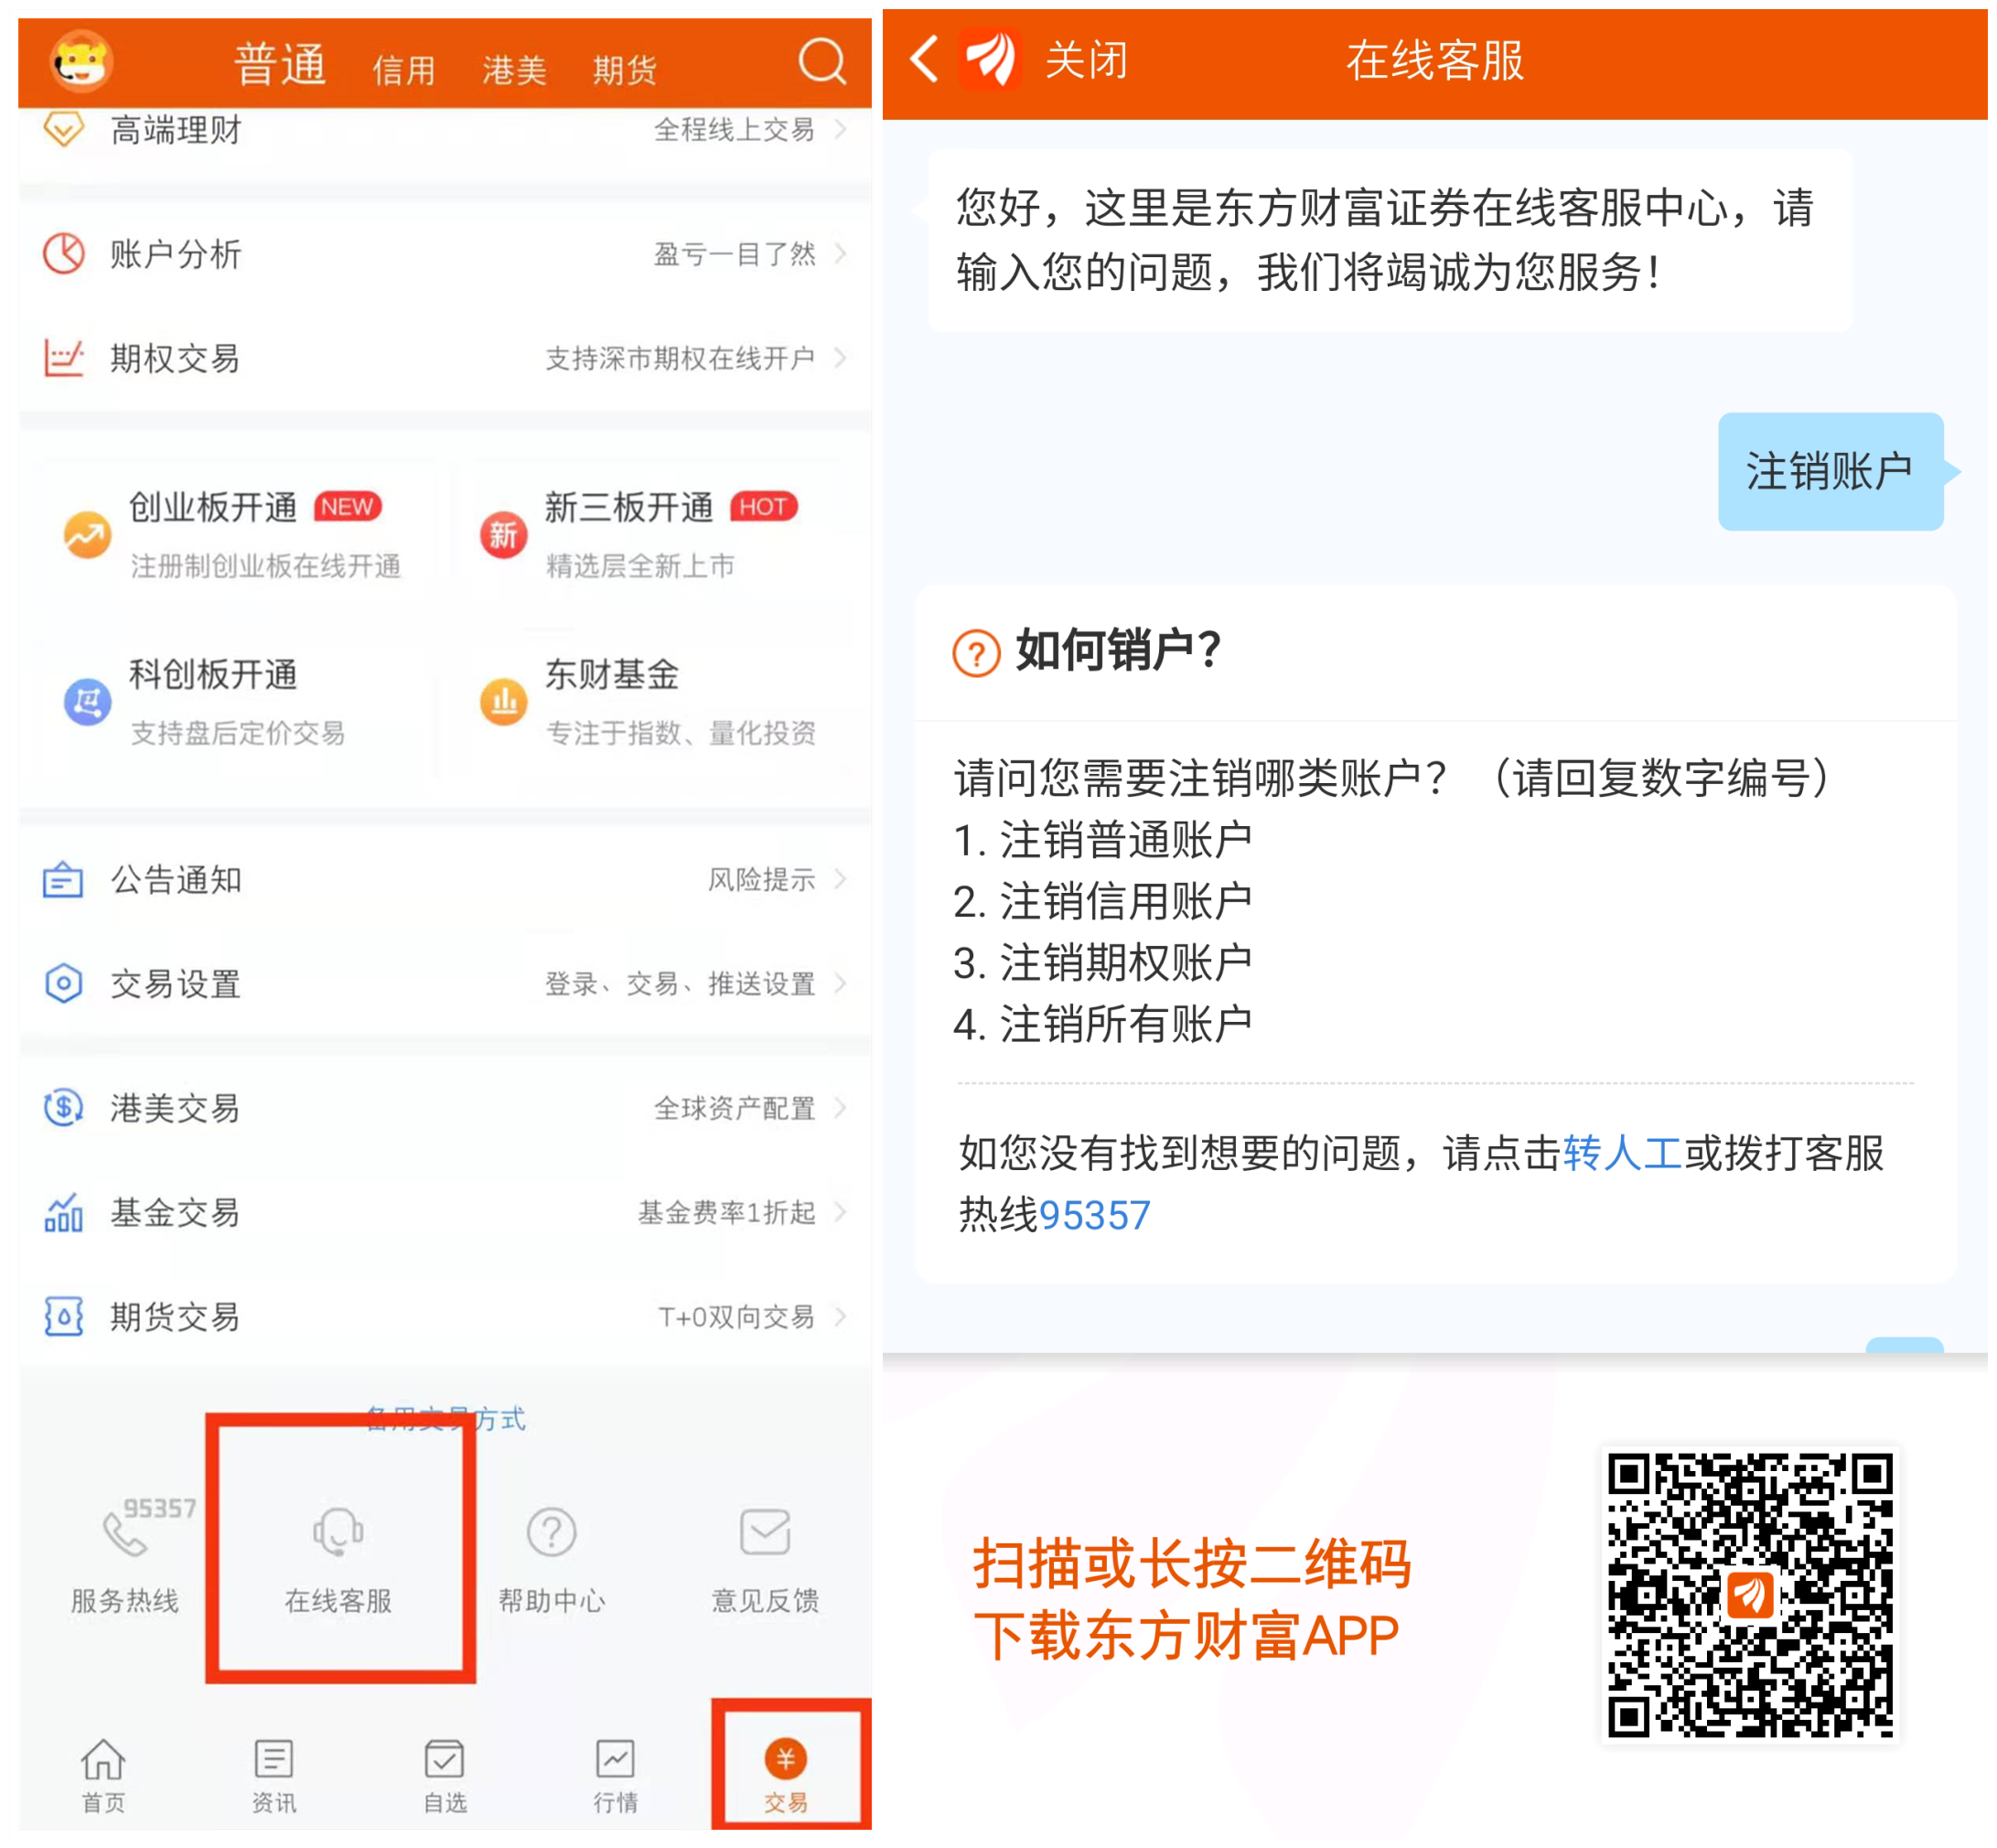
Task: Dial hotline link 95357 in chat
Action: click(x=1094, y=1216)
